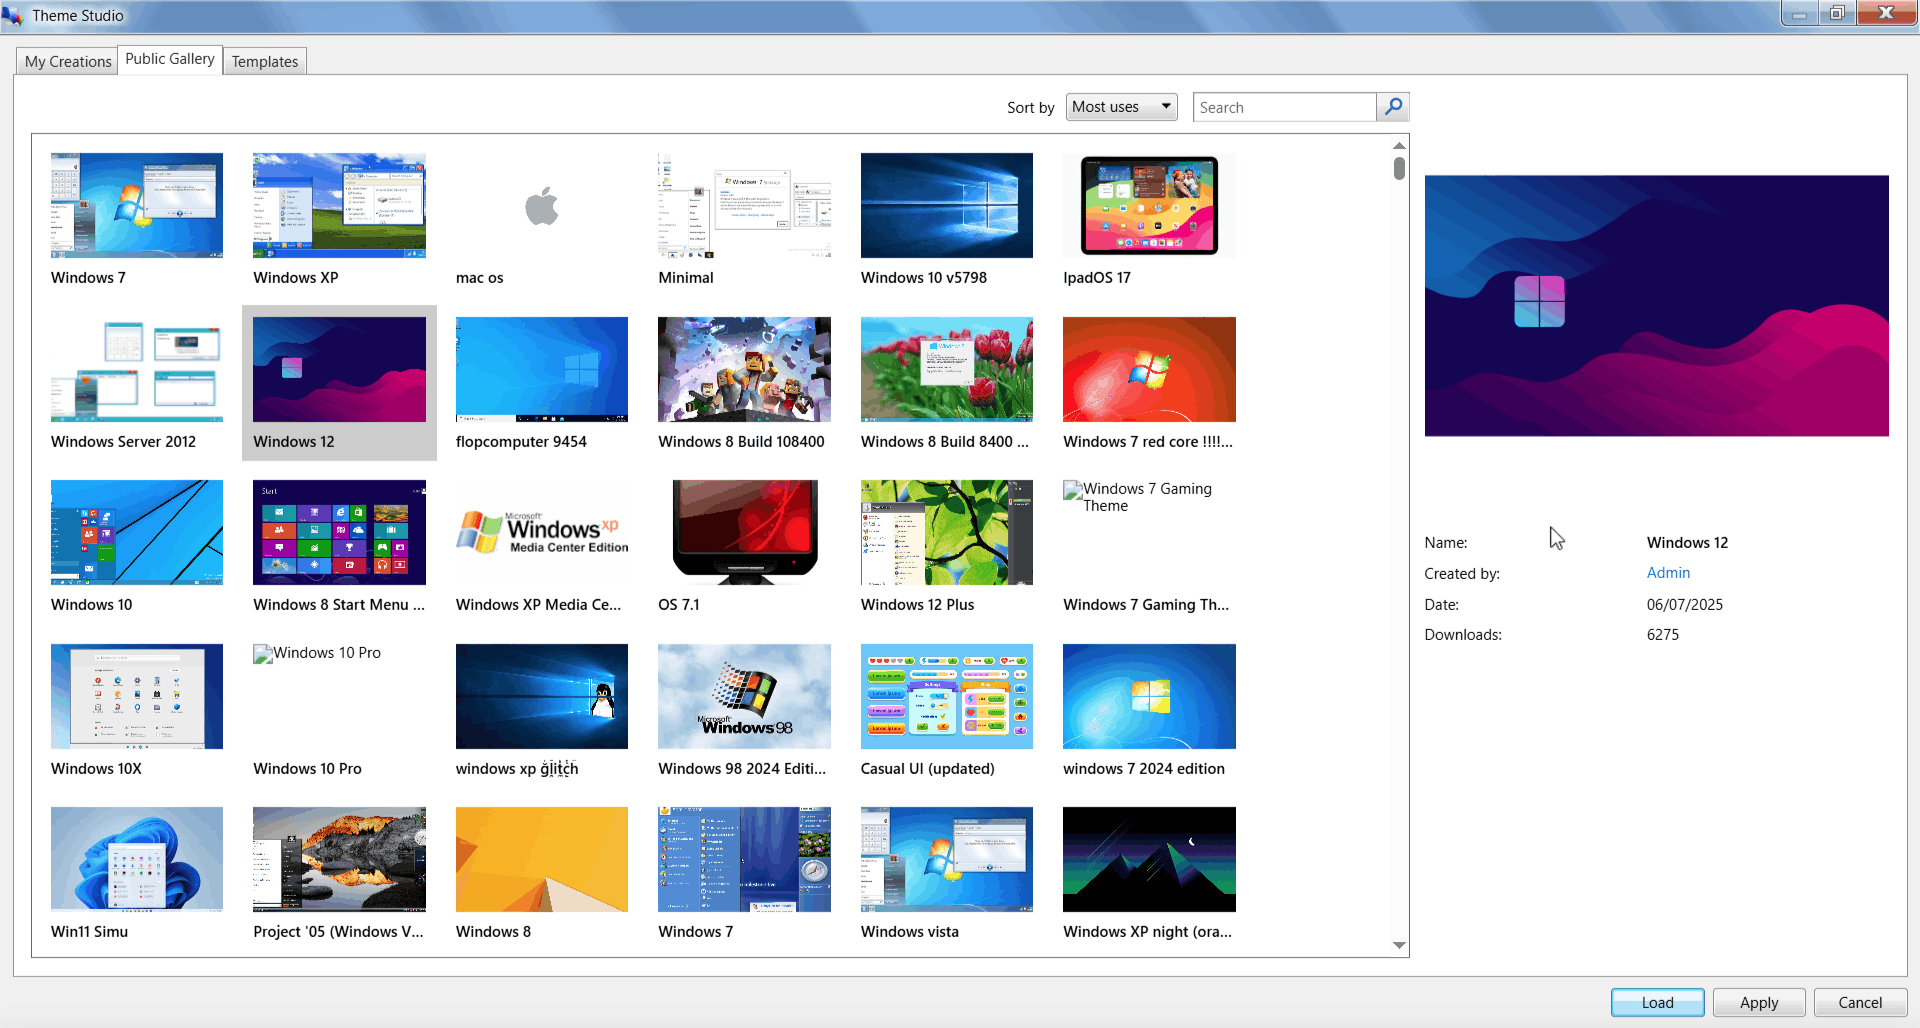The height and width of the screenshot is (1028, 1920).
Task: Switch to the My Creations tab
Action: click(x=66, y=61)
